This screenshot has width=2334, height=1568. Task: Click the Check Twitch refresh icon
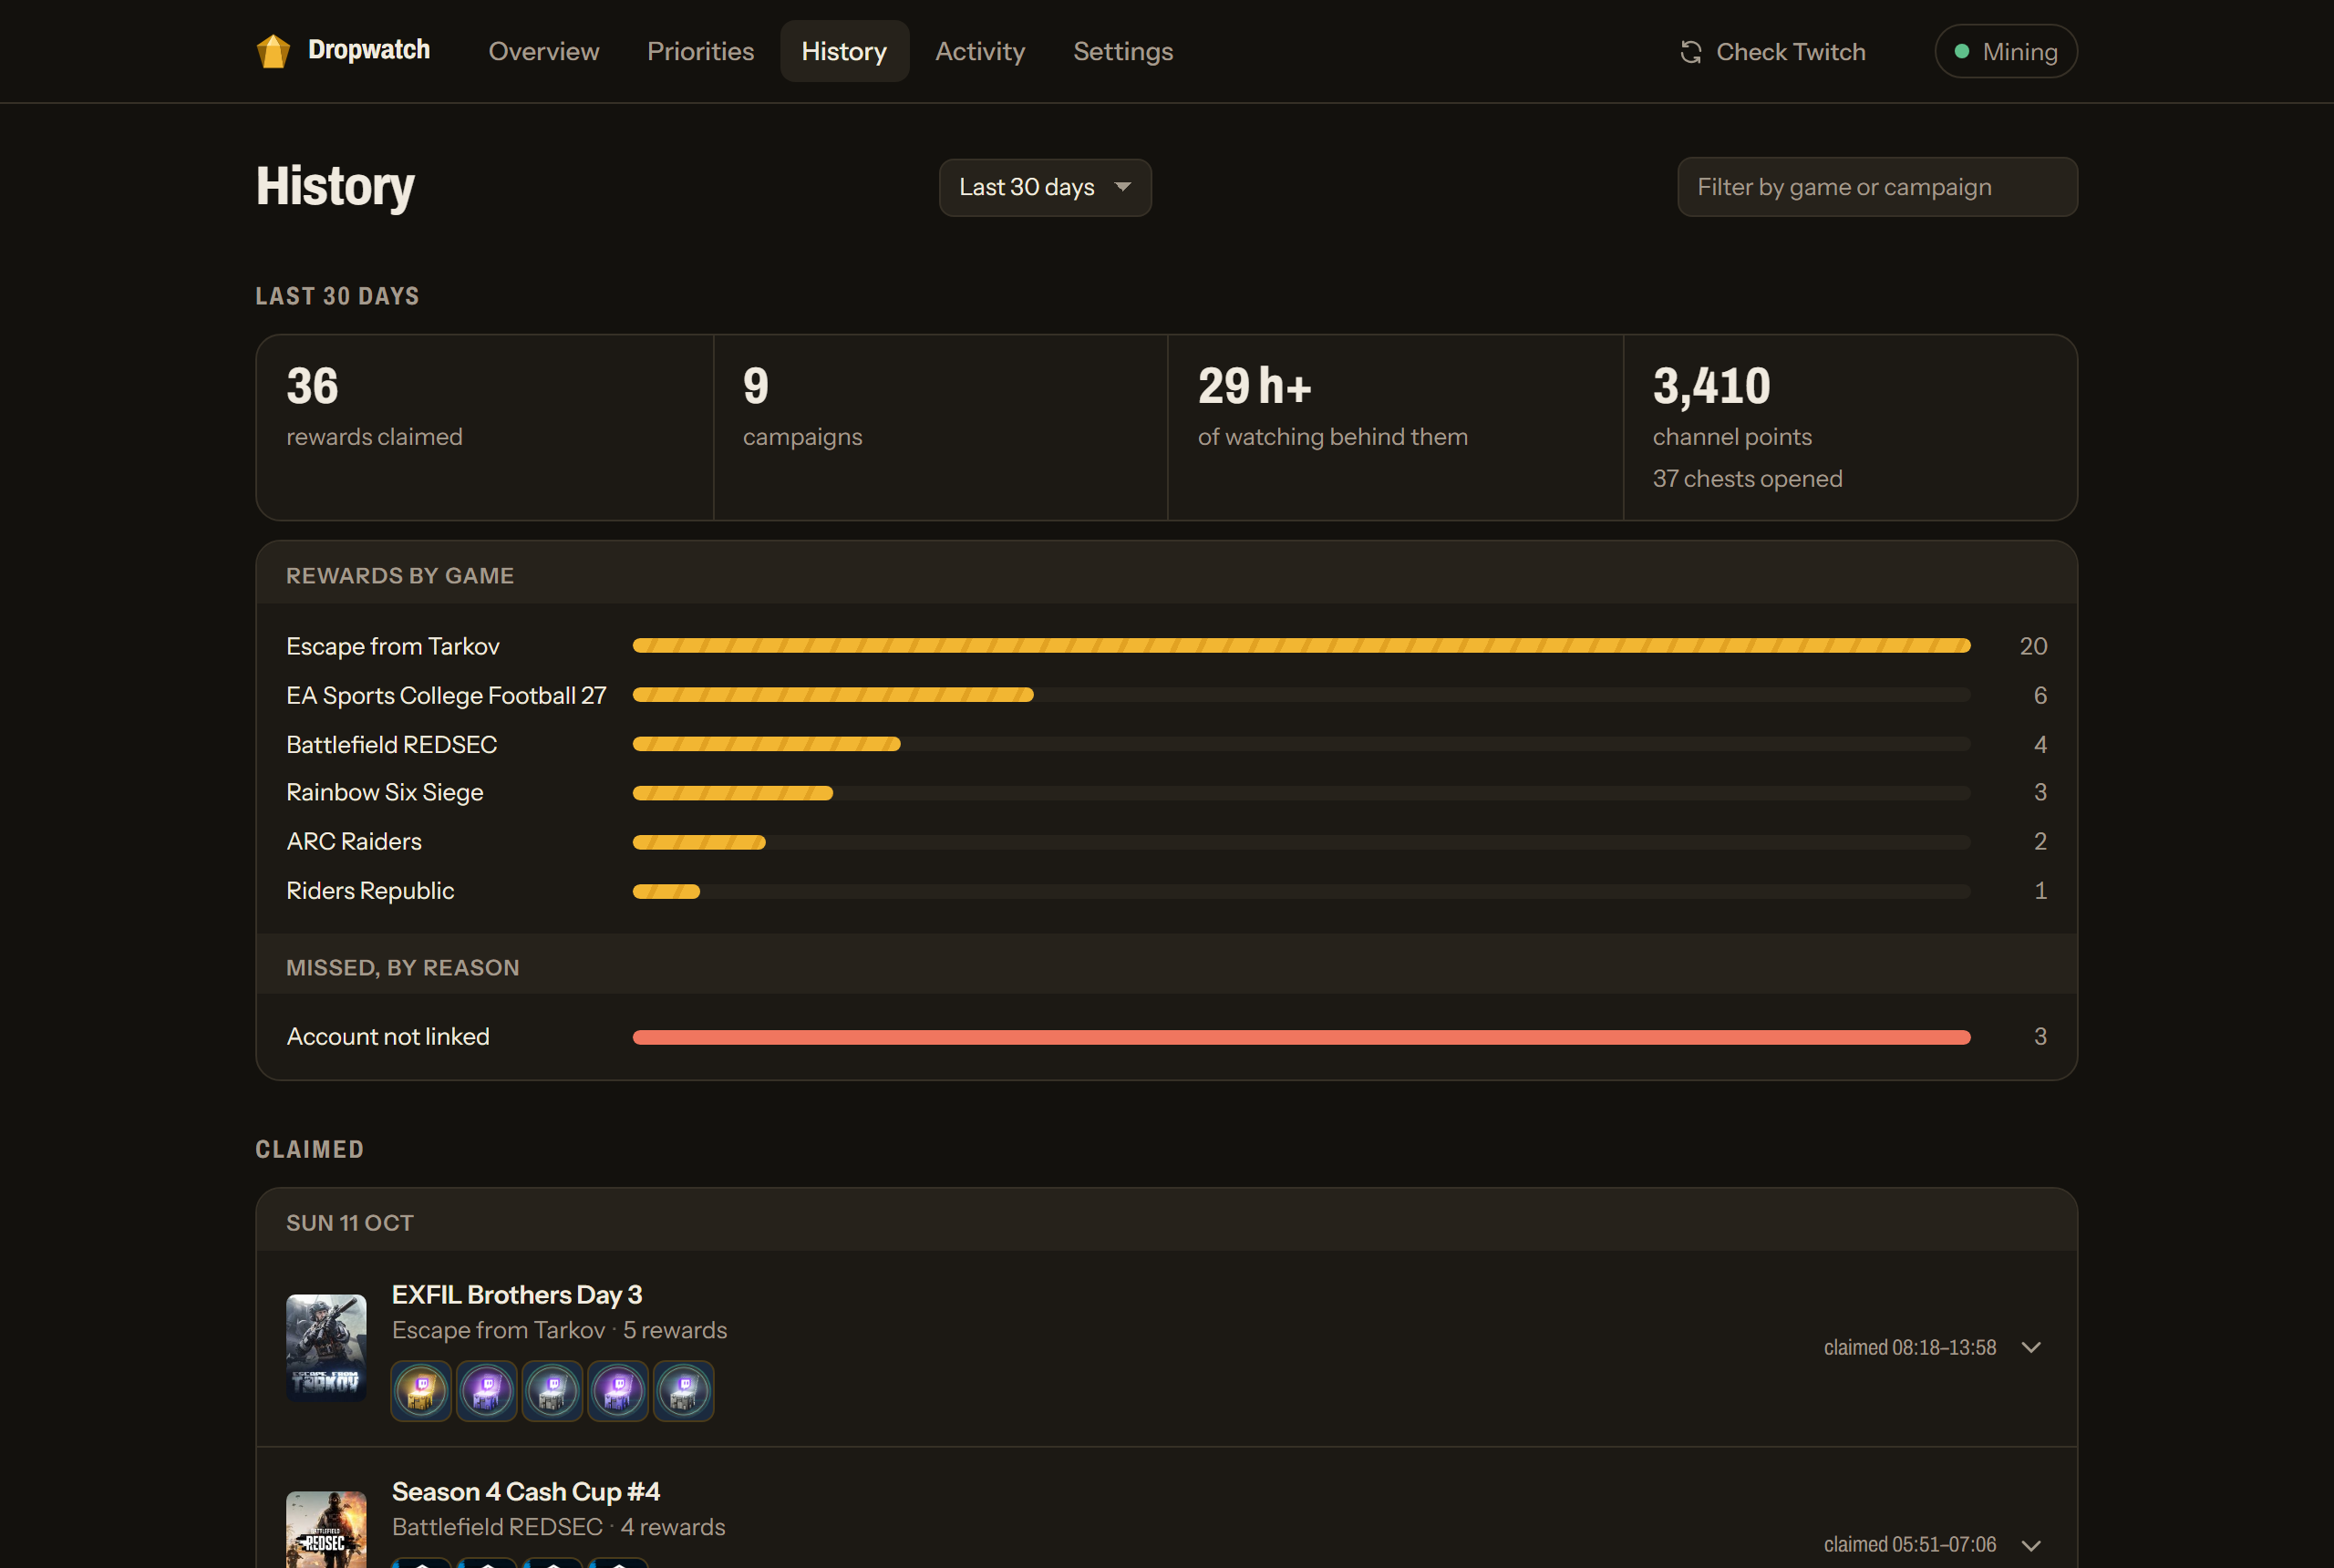point(1691,52)
